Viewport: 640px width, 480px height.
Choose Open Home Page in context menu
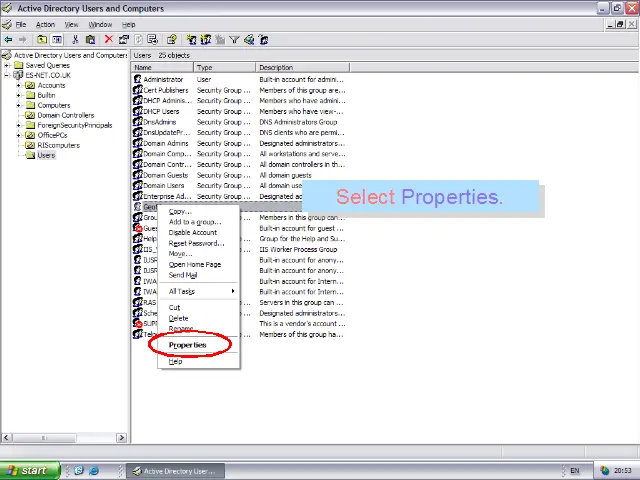pyautogui.click(x=198, y=264)
